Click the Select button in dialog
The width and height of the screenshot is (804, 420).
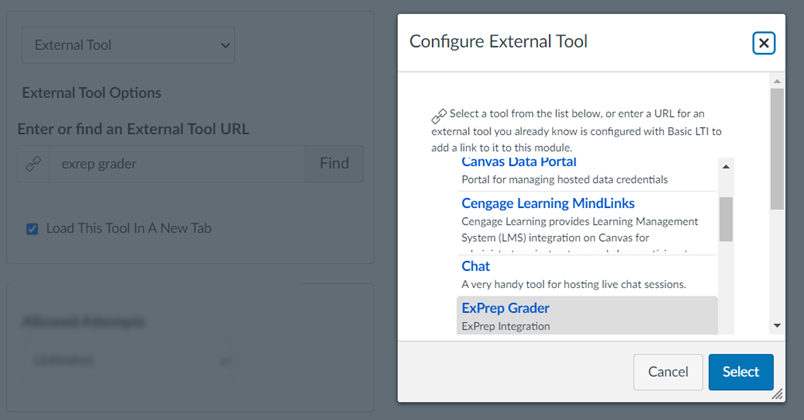pyautogui.click(x=741, y=372)
